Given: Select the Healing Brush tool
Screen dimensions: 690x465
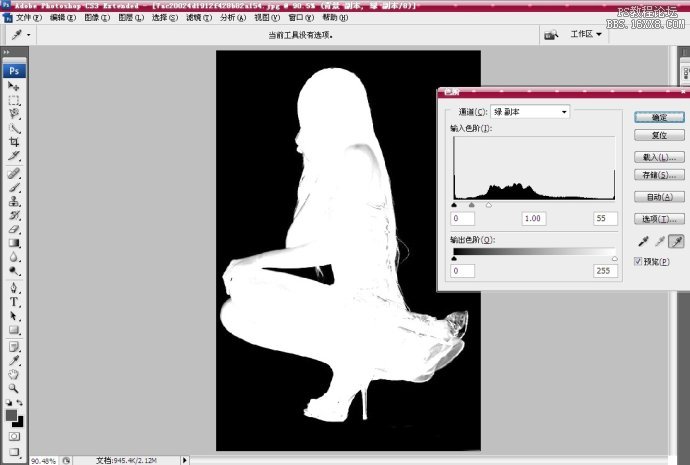Looking at the screenshot, I should click(14, 173).
